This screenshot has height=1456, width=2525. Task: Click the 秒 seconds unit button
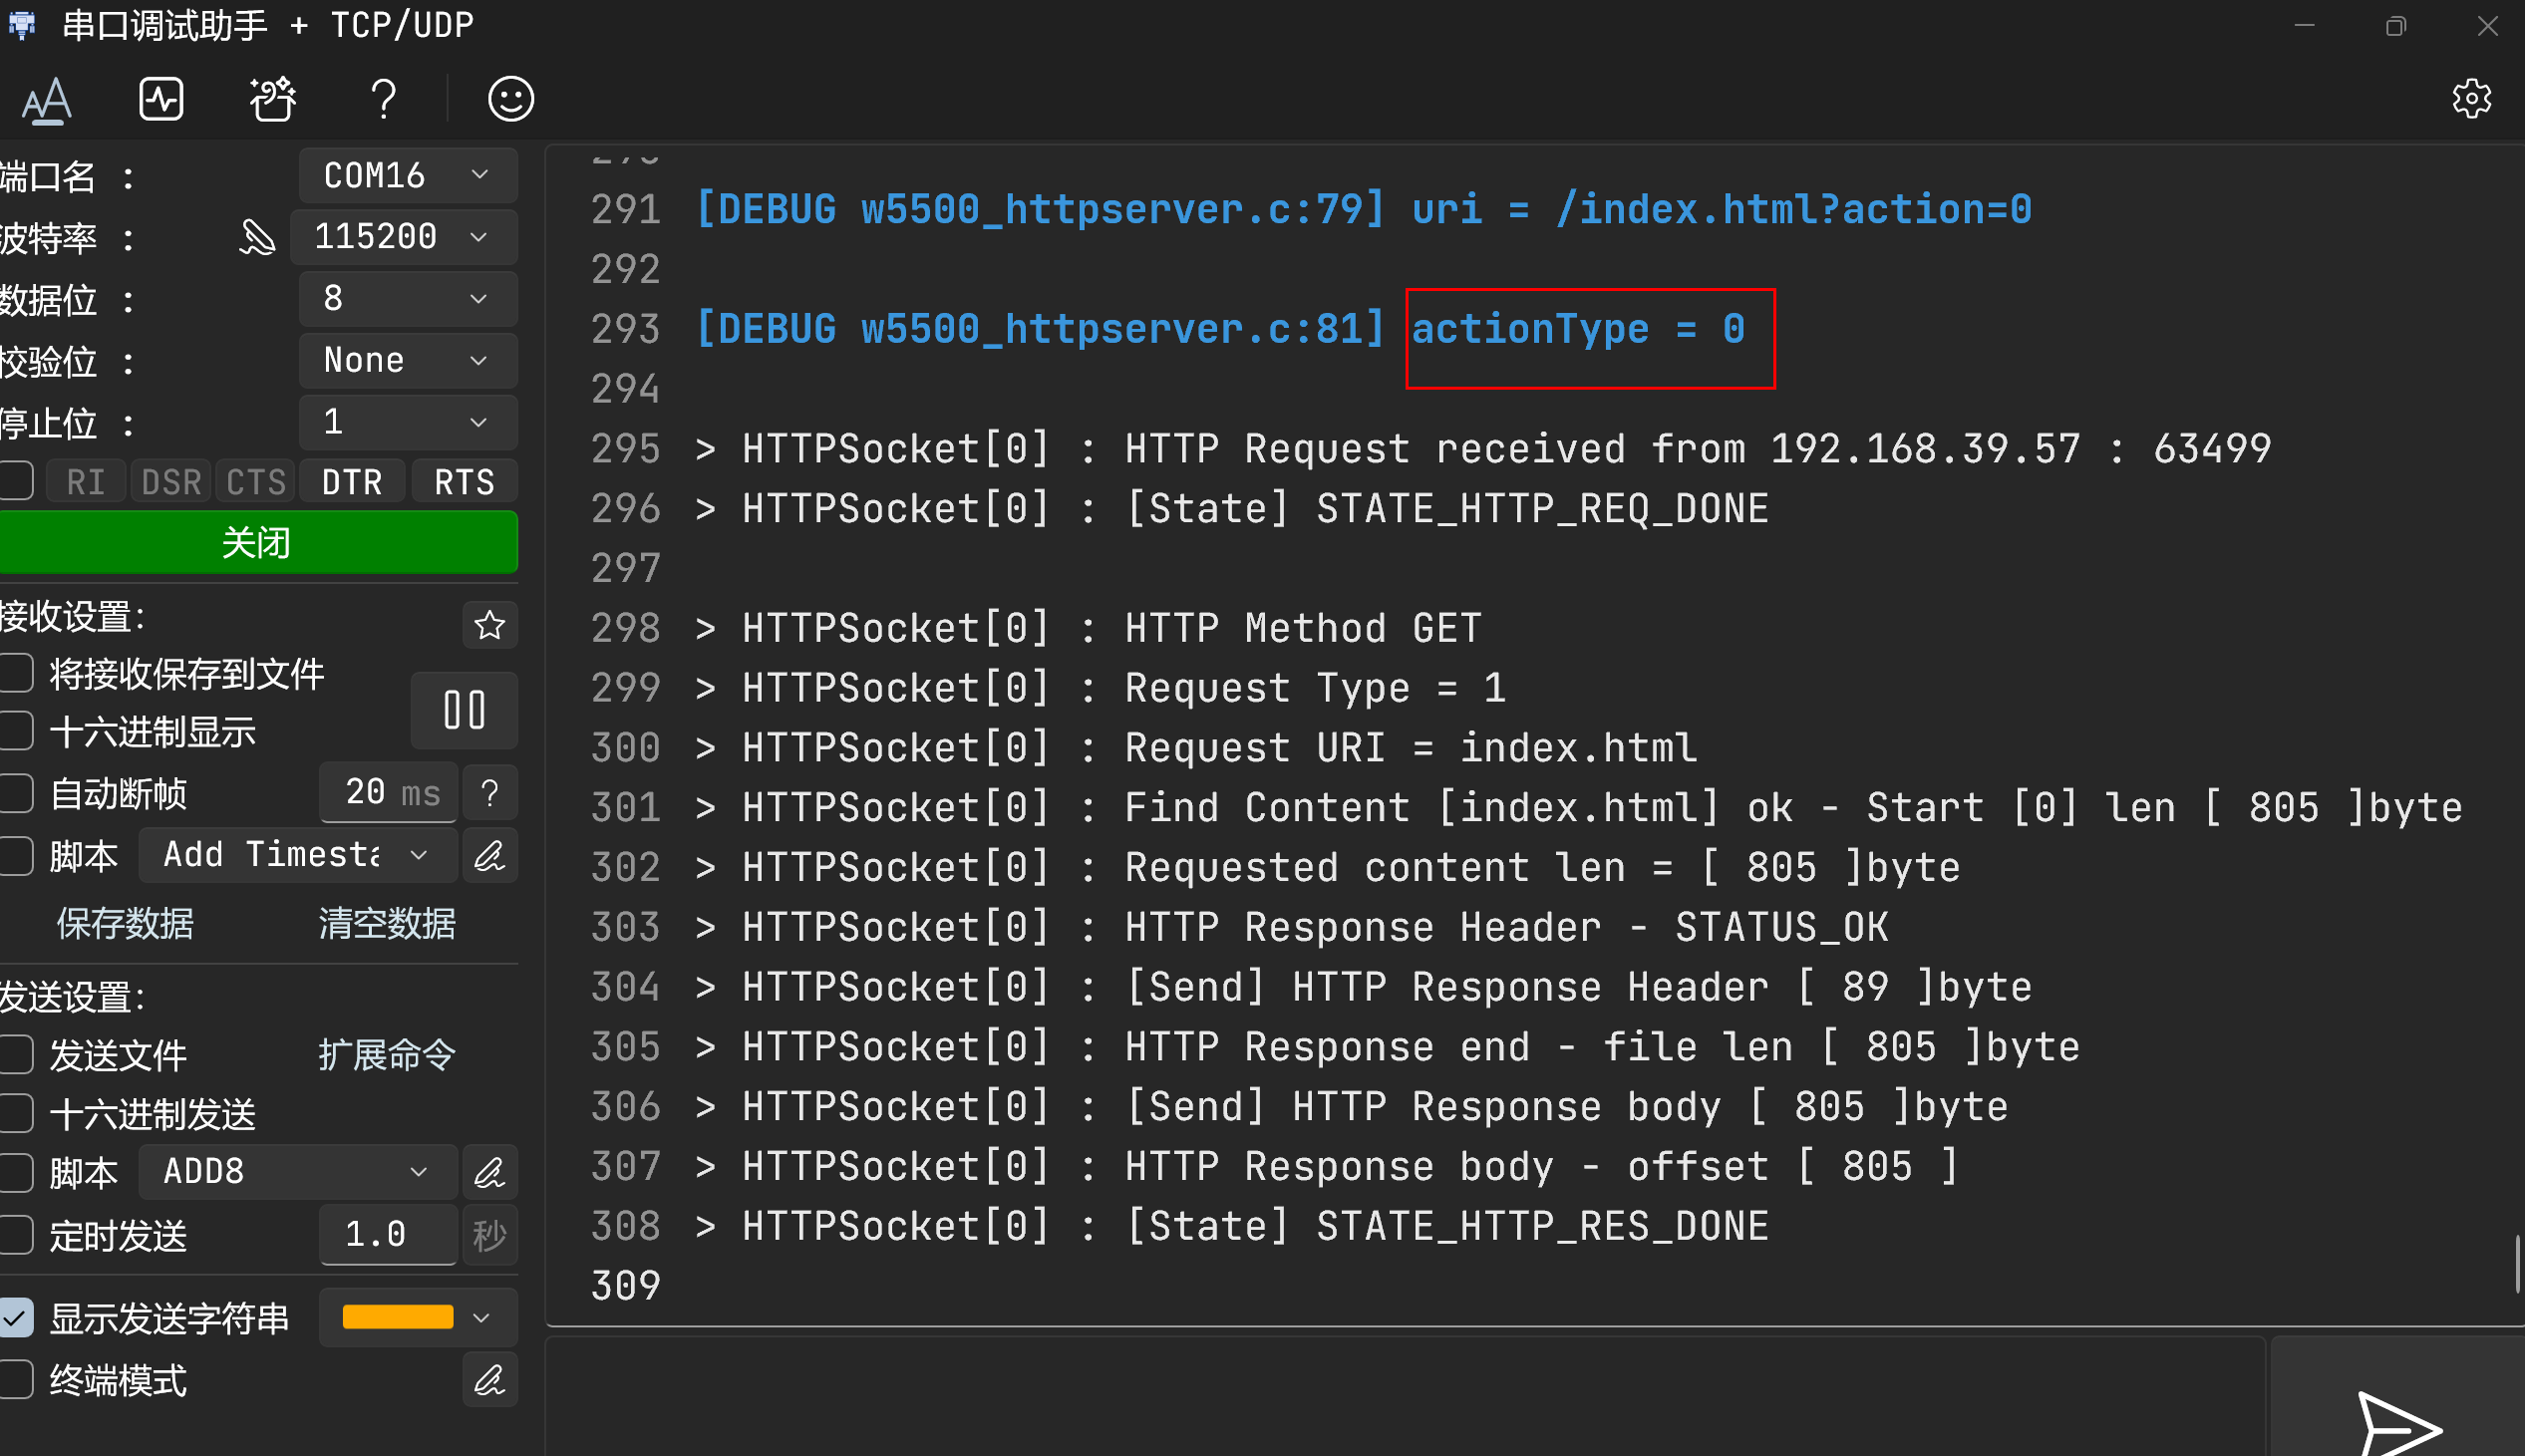pyautogui.click(x=489, y=1234)
